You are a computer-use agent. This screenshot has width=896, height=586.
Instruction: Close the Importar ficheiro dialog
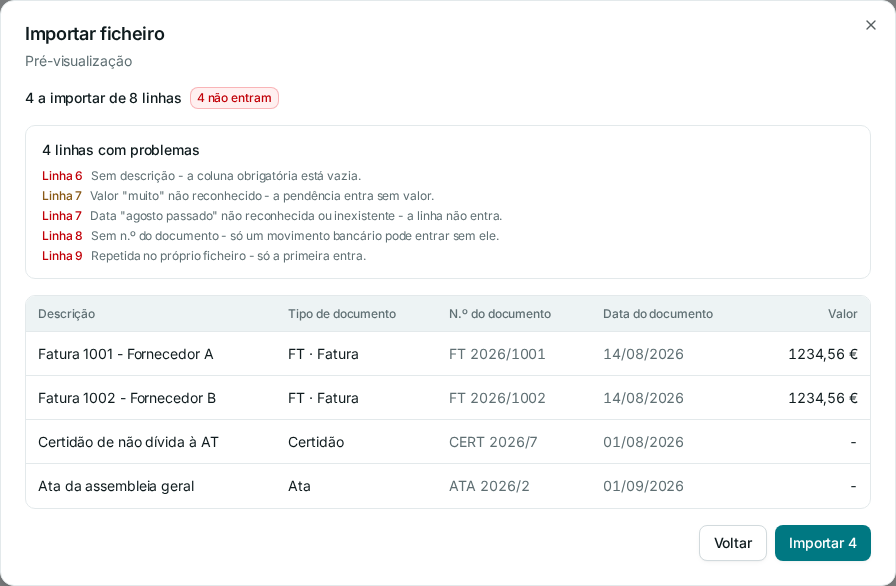point(870,25)
